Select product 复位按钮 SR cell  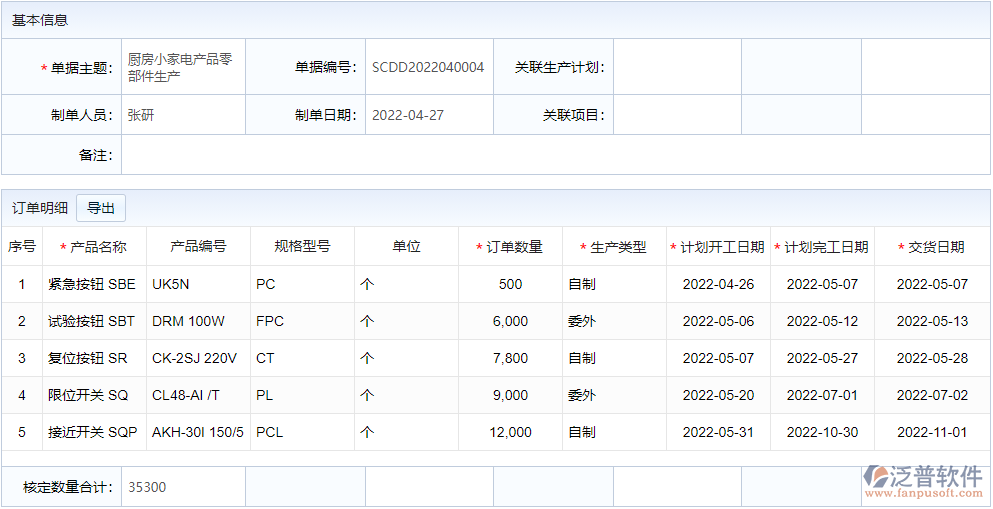(94, 358)
